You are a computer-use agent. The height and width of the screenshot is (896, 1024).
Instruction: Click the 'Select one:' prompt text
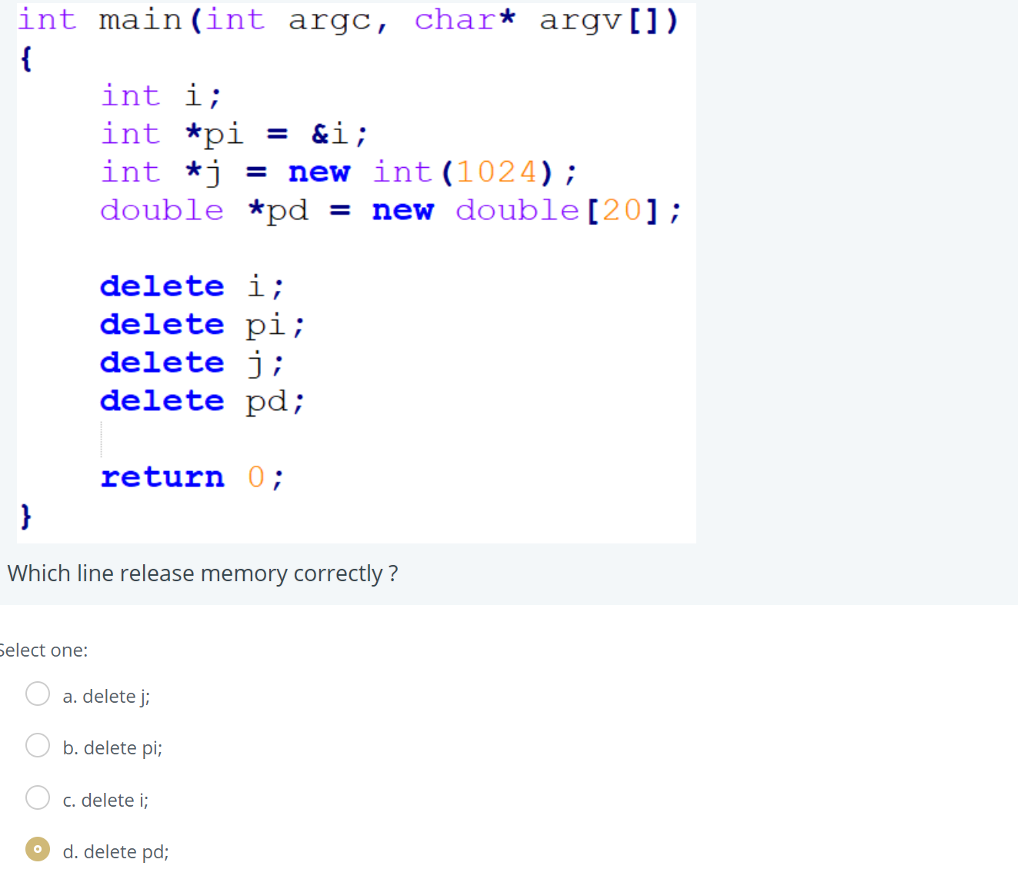43,650
